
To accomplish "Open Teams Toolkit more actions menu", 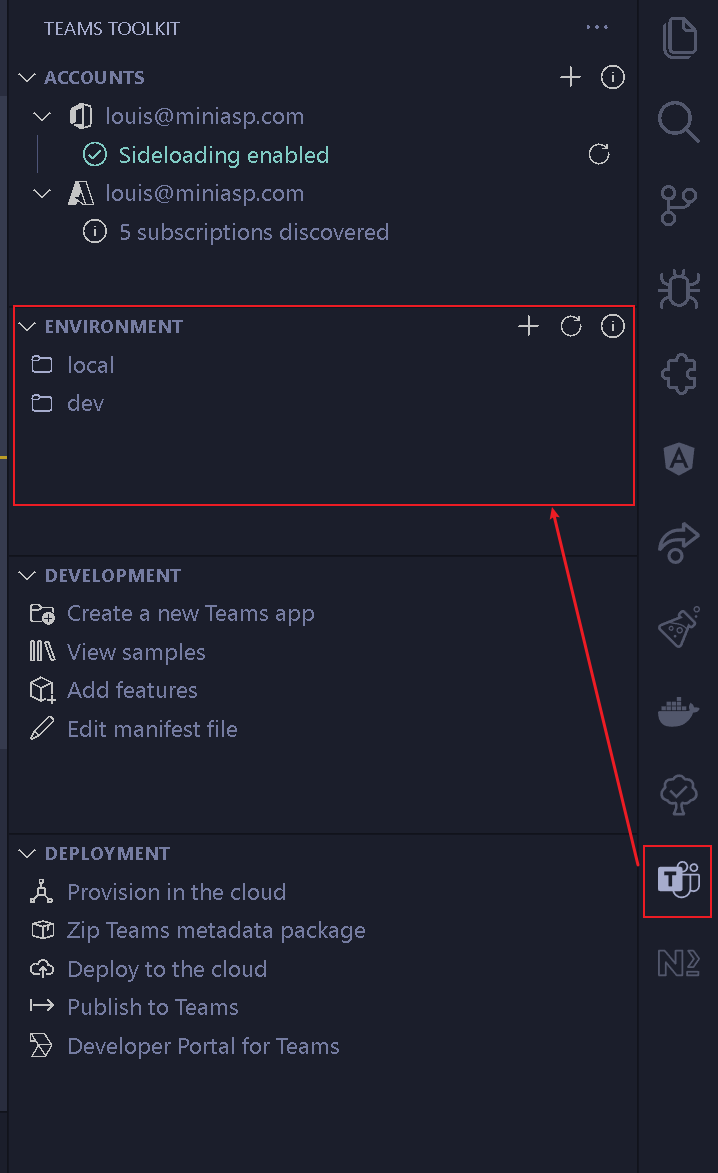I will (x=597, y=28).
